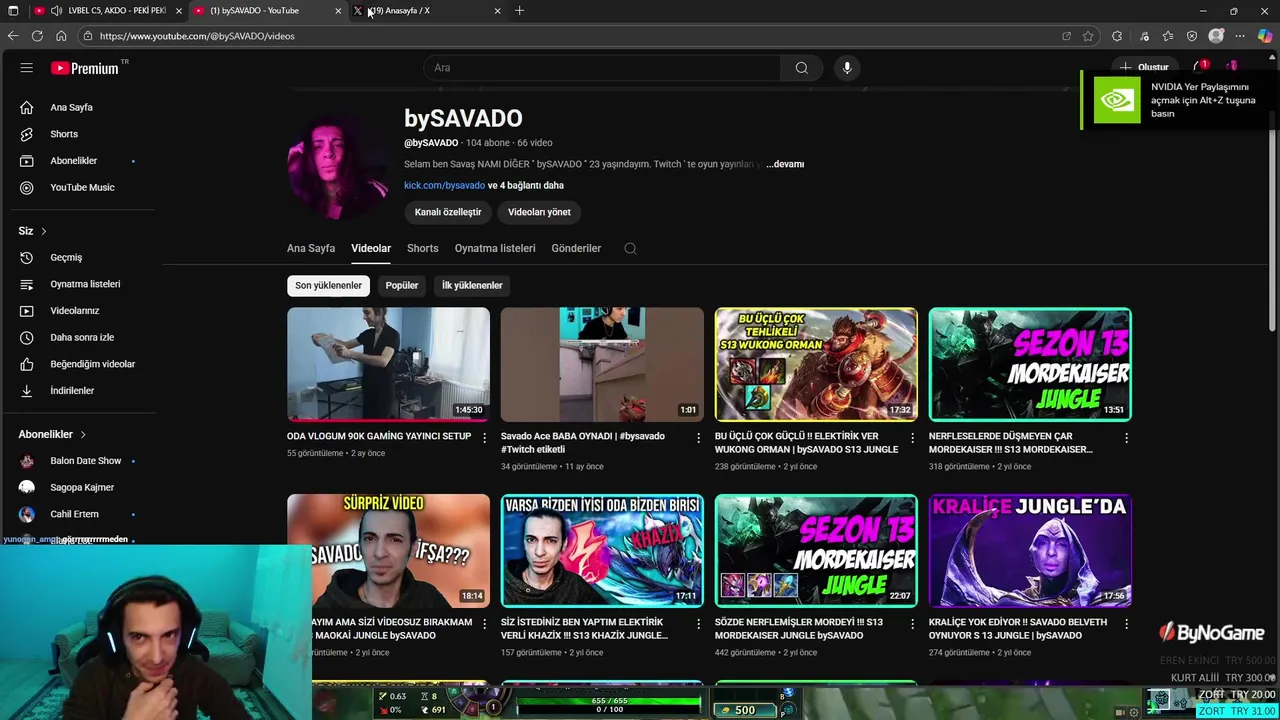Open Oluştur create dropdown
Viewport: 1280px width, 720px height.
point(1144,67)
